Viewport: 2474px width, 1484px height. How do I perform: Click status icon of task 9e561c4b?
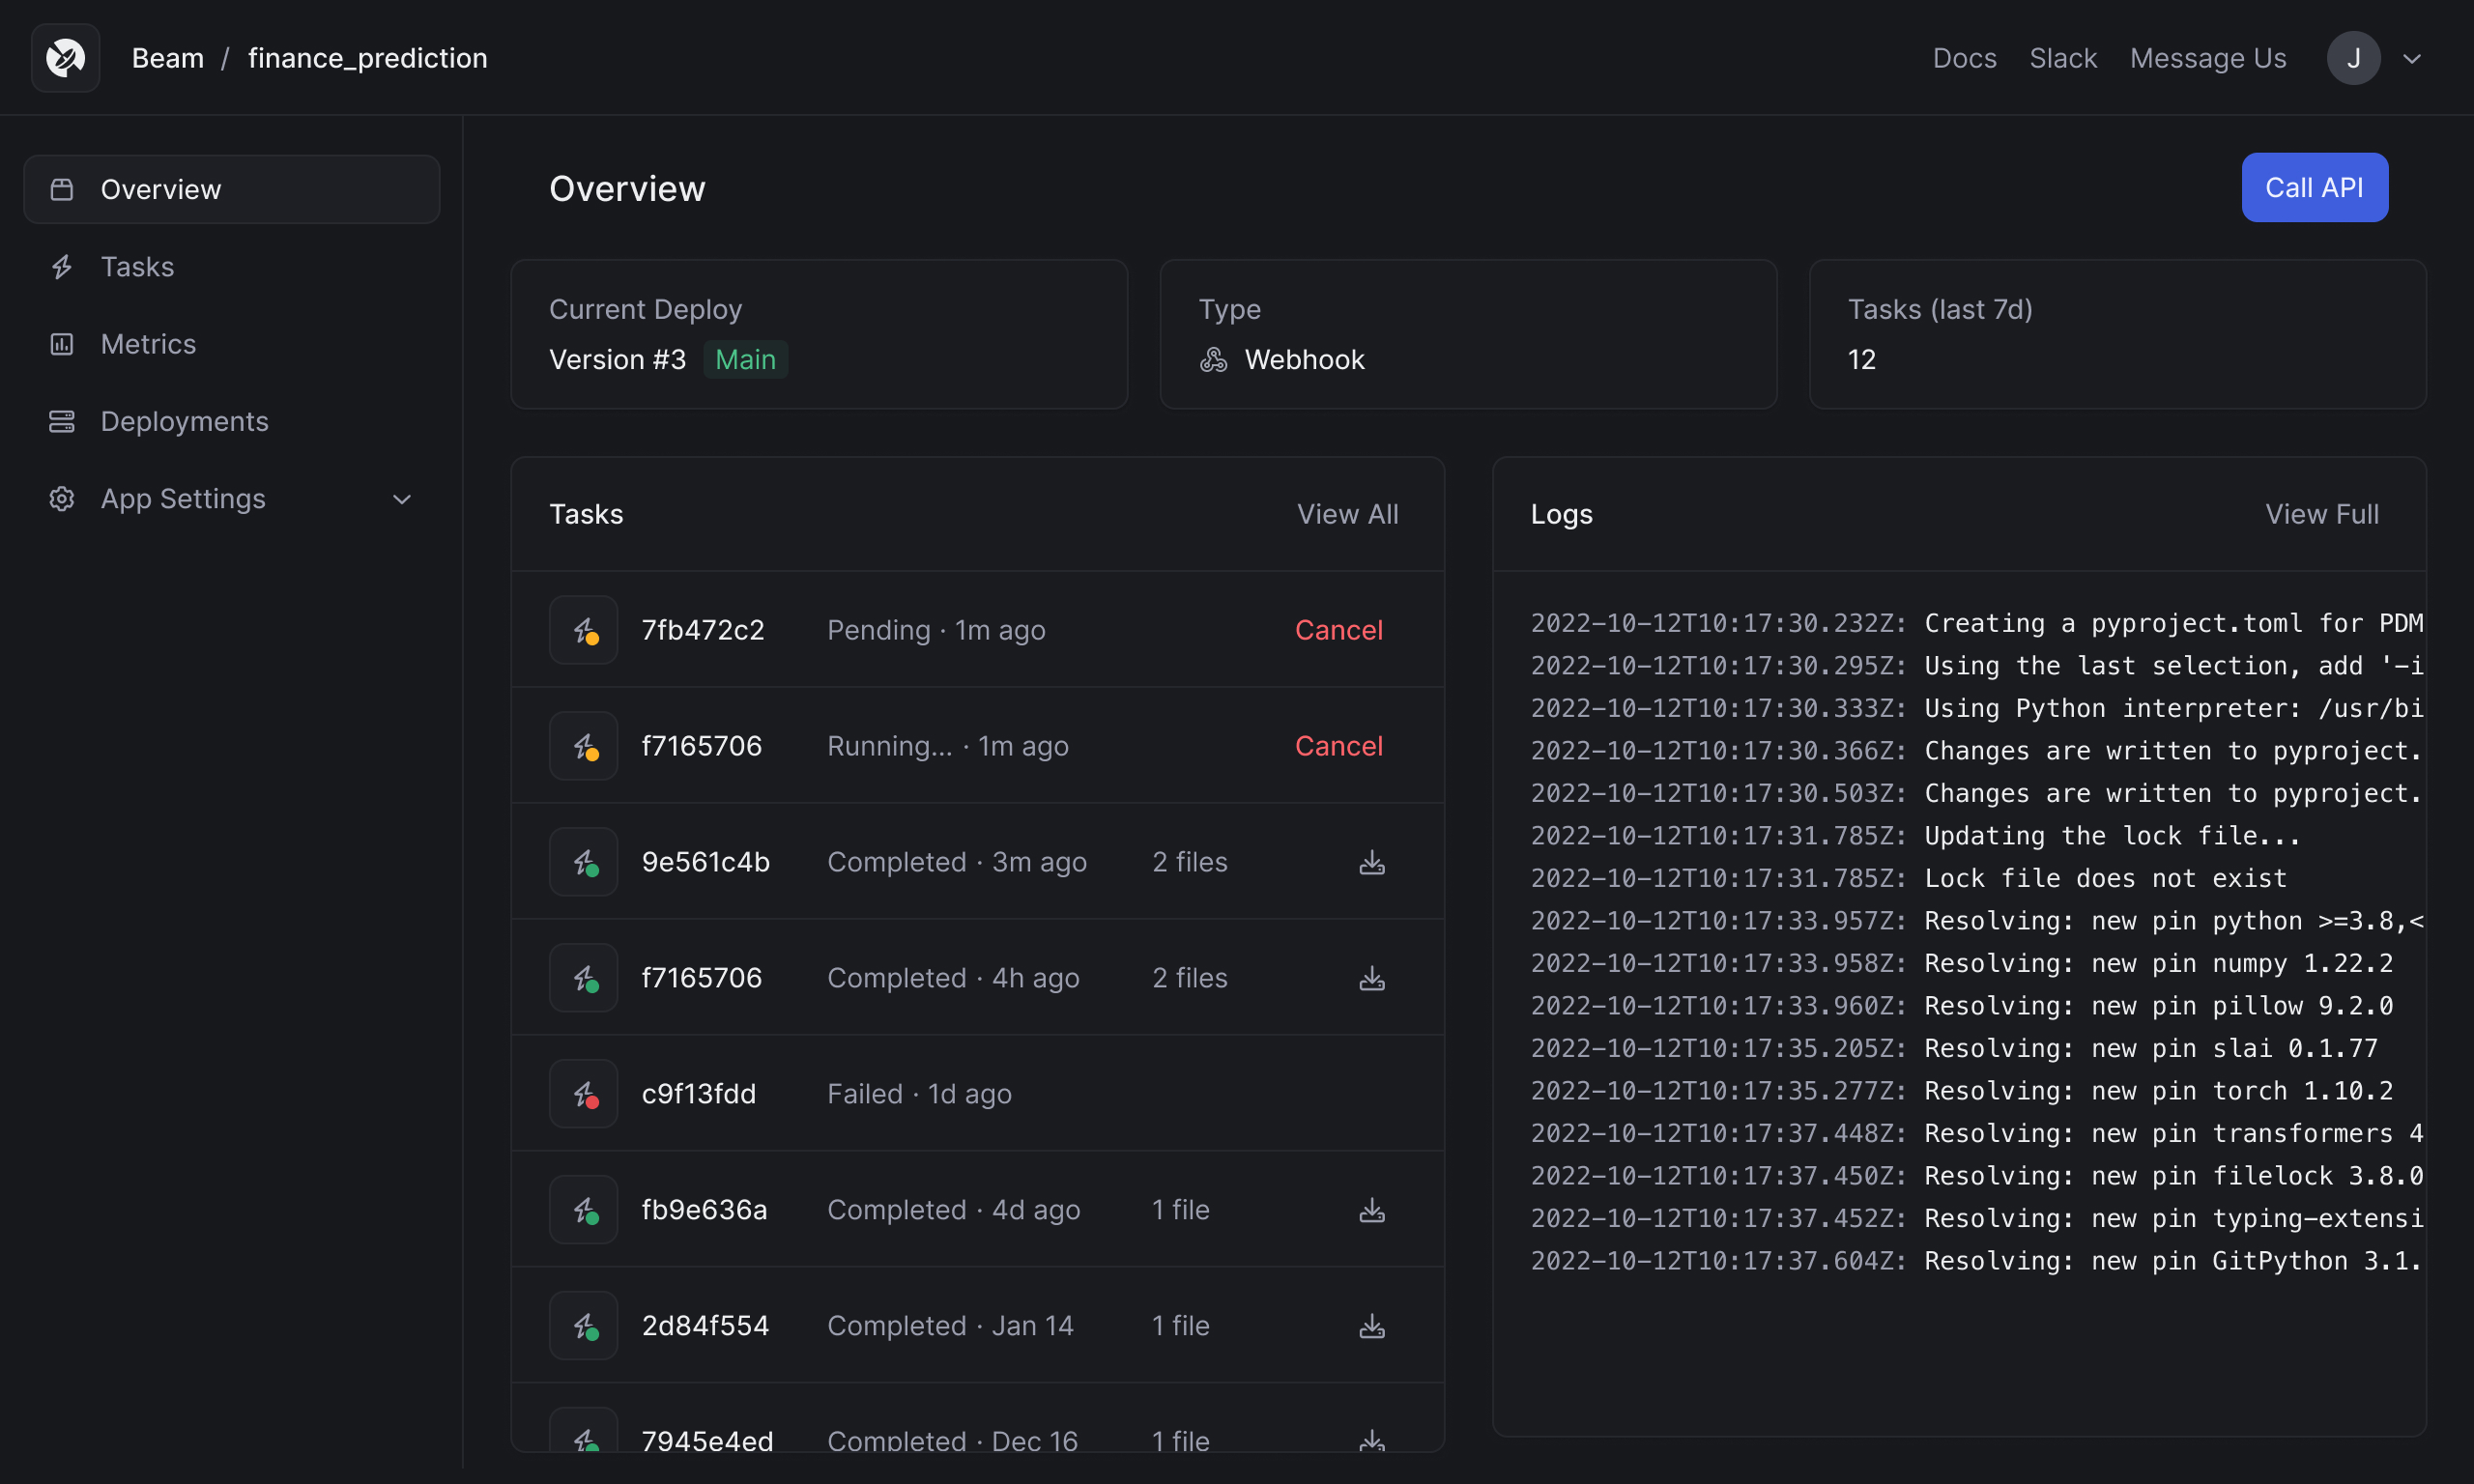(583, 862)
